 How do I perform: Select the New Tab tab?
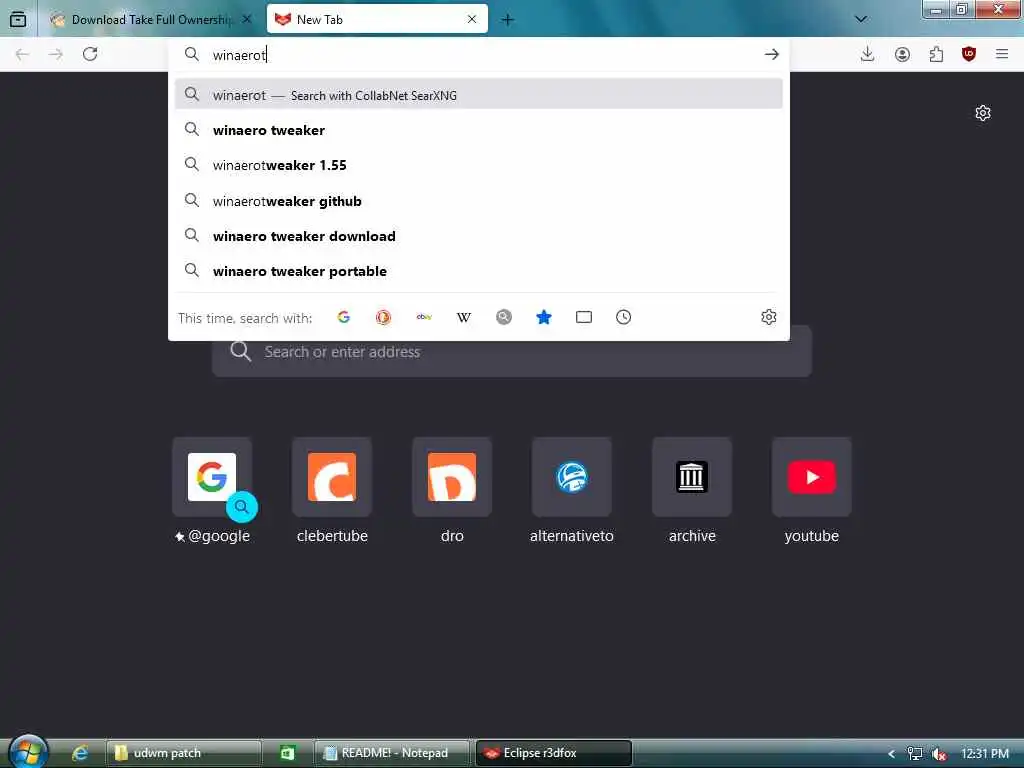pyautogui.click(x=377, y=20)
